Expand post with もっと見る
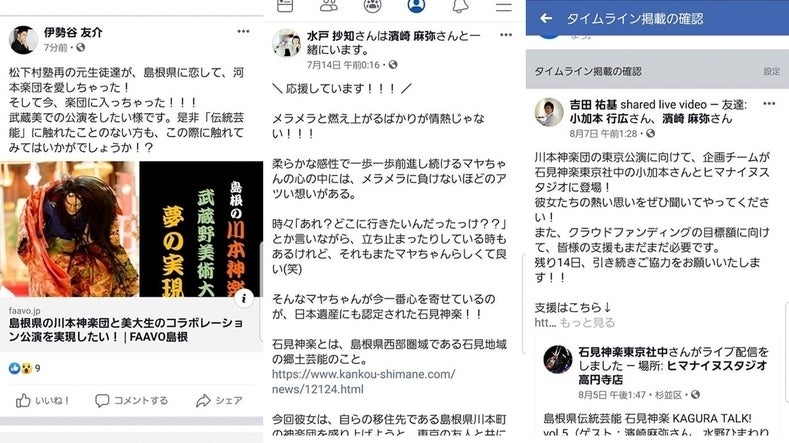789x443 pixels. click(x=587, y=323)
